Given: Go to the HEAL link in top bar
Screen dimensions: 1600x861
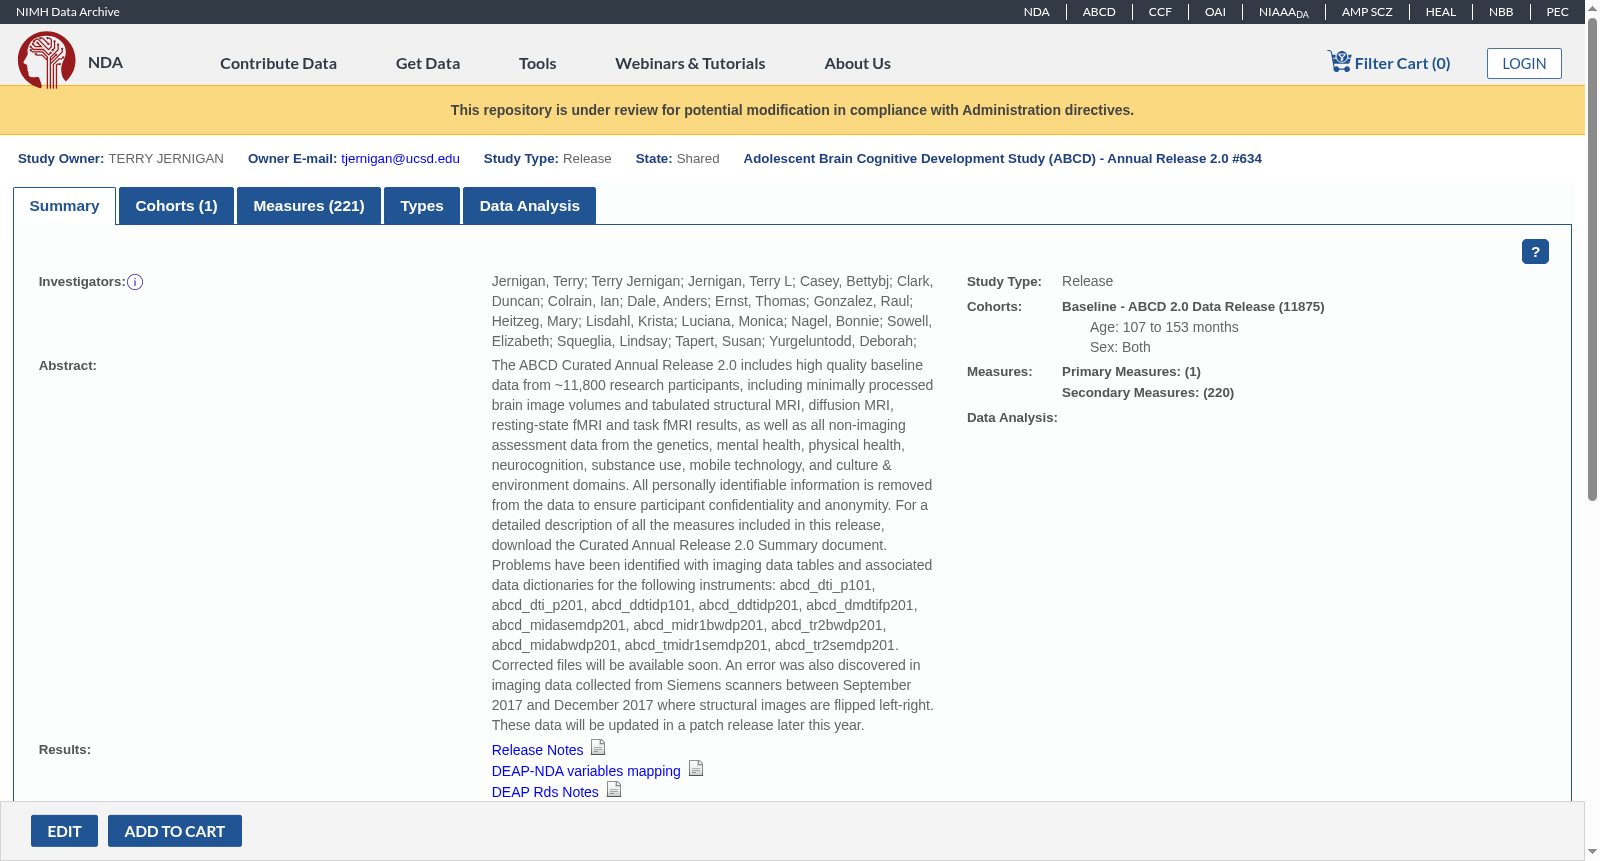Looking at the screenshot, I should [x=1440, y=12].
